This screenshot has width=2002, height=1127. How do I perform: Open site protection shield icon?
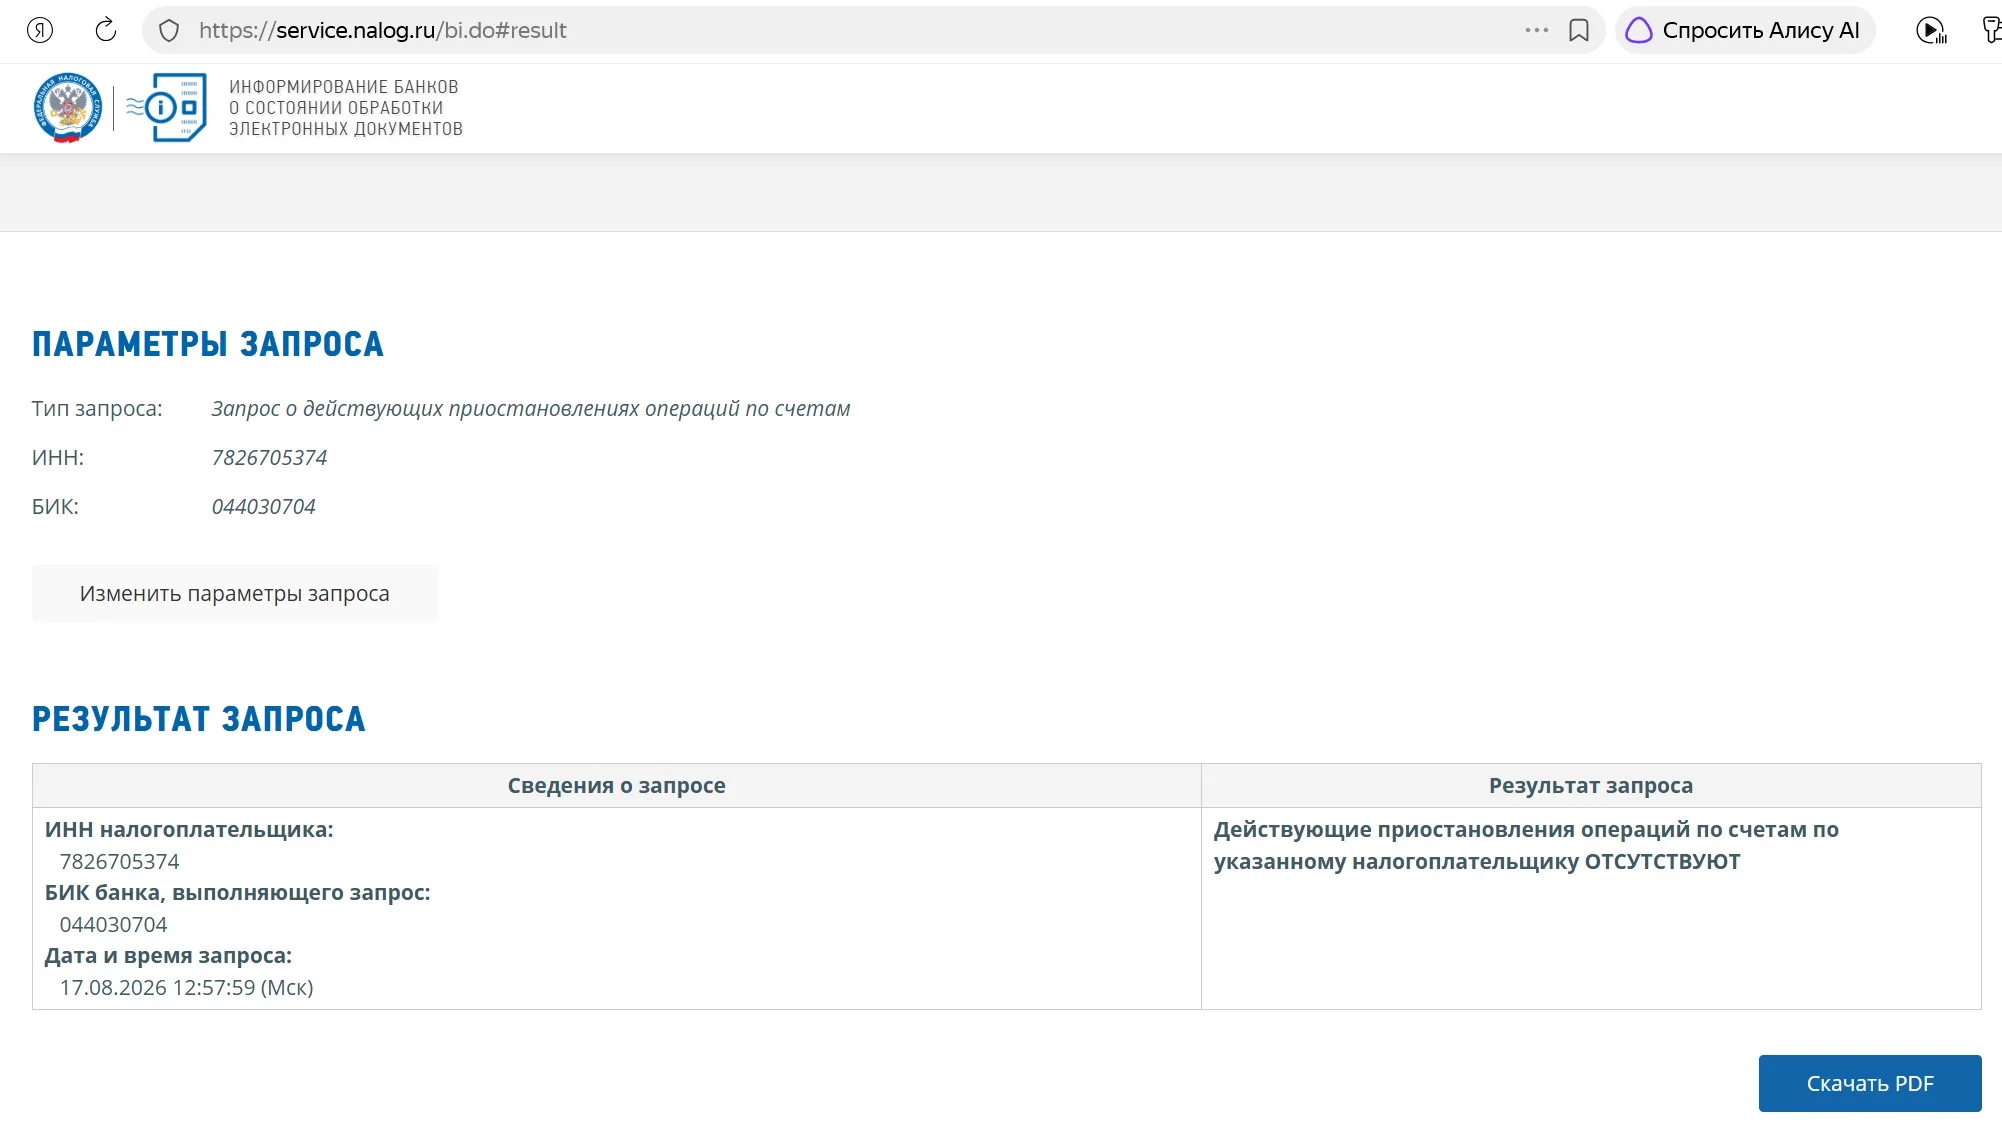pos(169,31)
